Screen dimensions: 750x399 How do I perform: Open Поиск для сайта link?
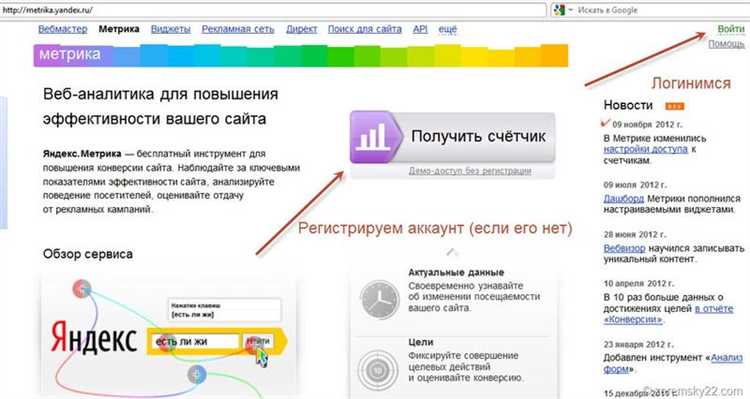pos(364,29)
